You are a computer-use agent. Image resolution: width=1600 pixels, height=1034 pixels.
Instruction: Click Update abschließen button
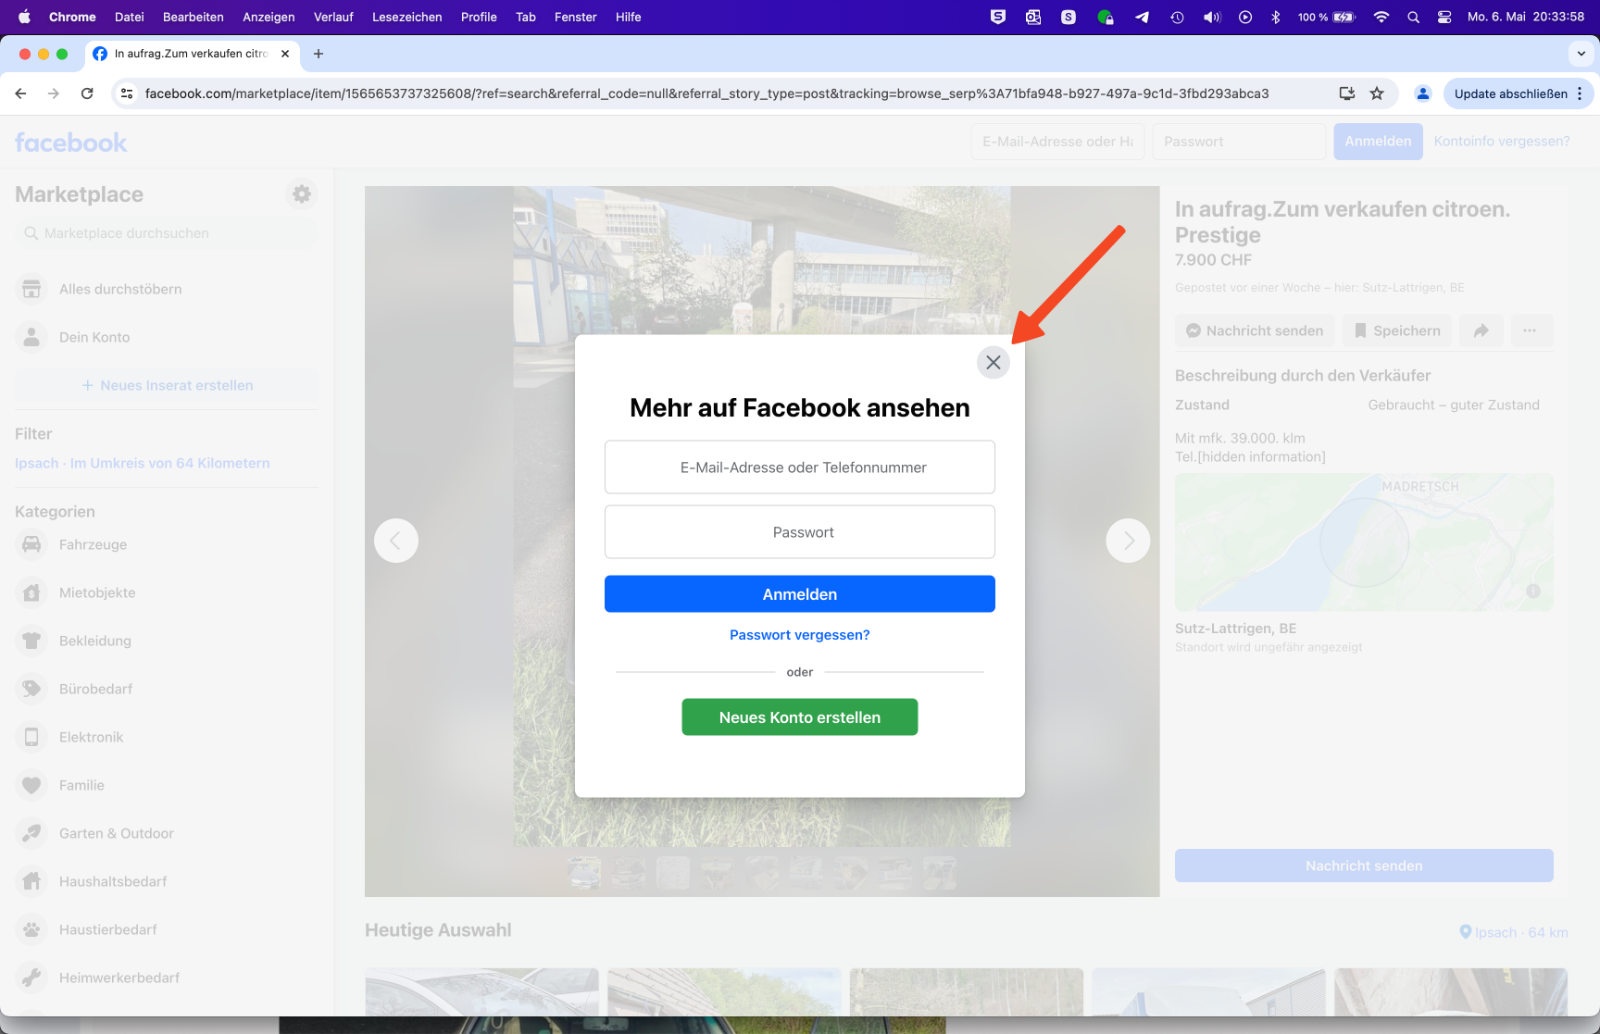click(1518, 93)
